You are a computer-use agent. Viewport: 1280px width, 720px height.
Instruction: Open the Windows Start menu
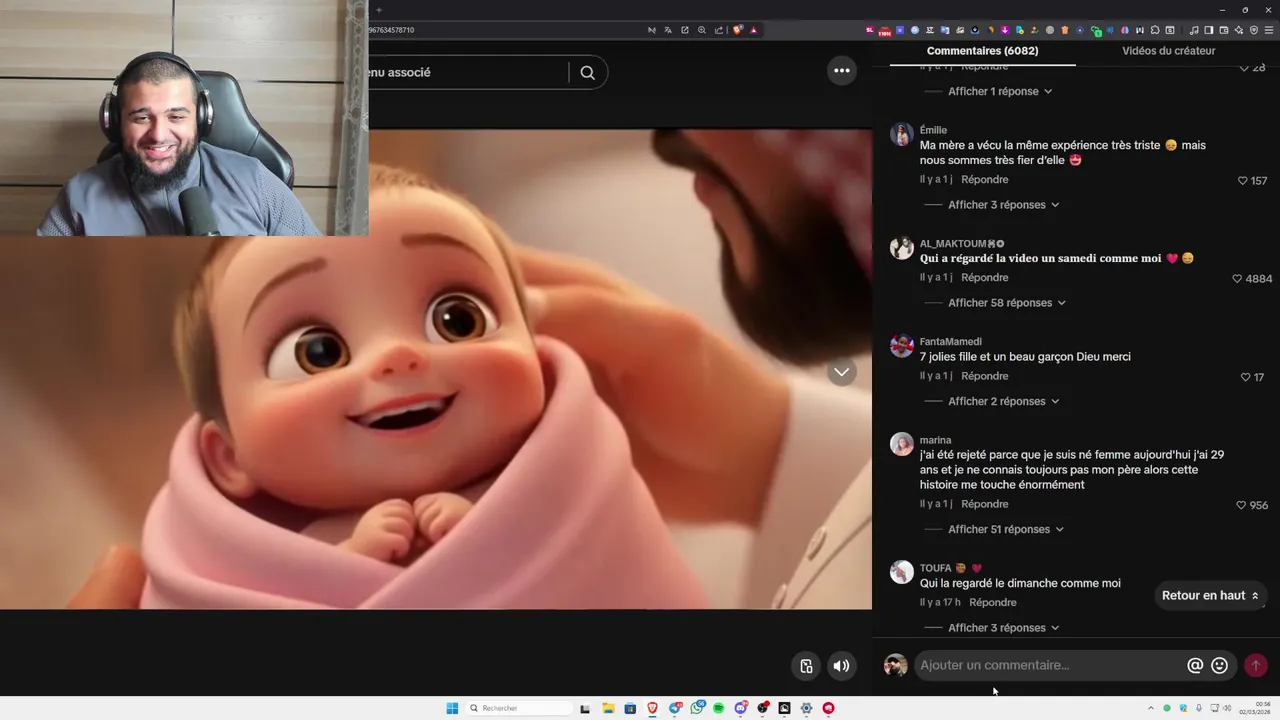coord(452,708)
